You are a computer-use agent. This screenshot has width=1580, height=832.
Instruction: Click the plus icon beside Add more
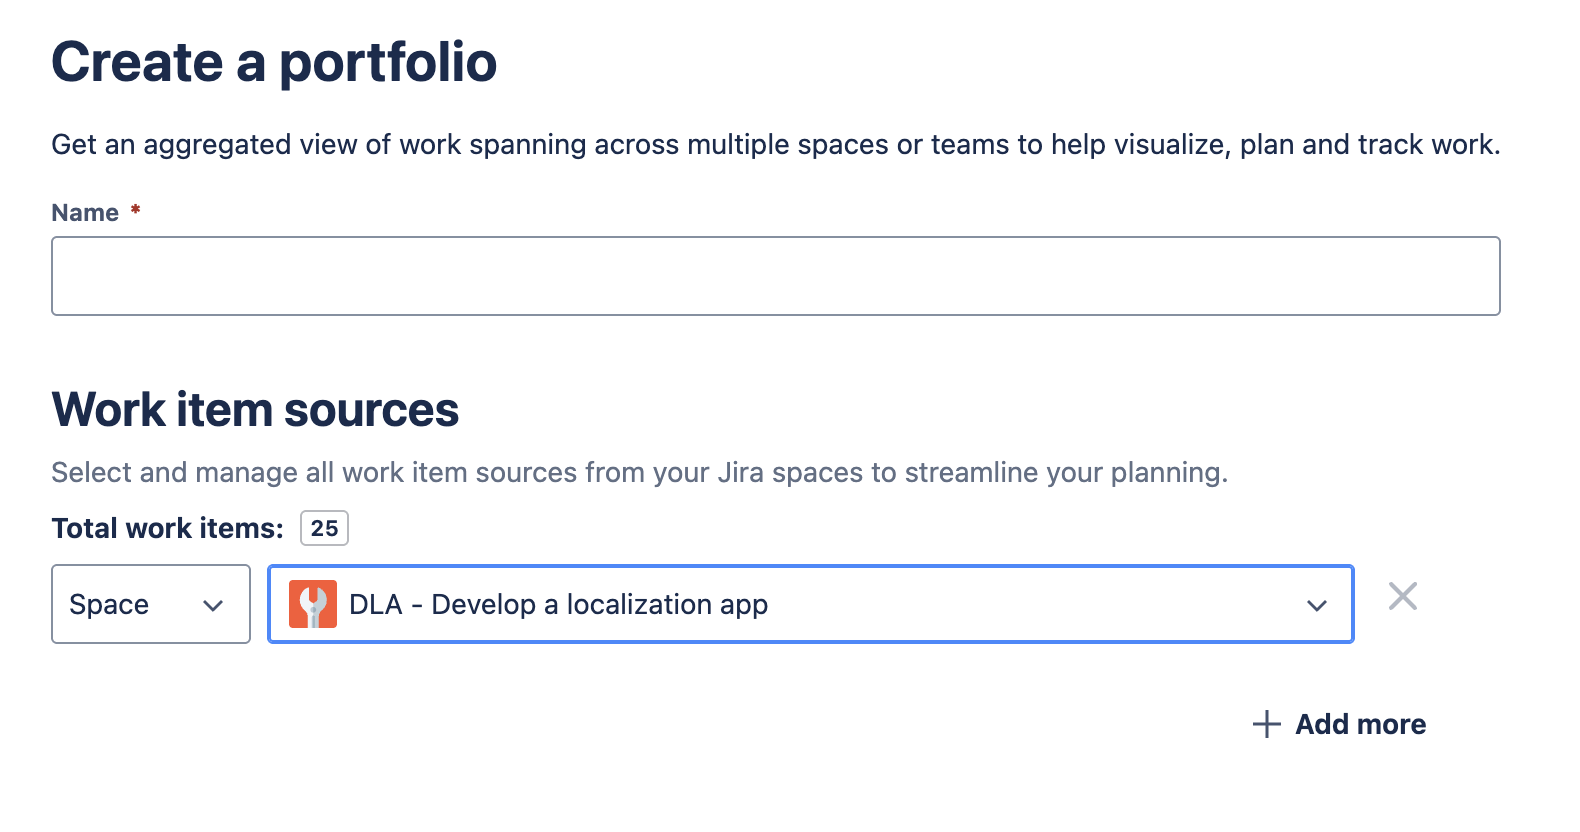[1267, 724]
